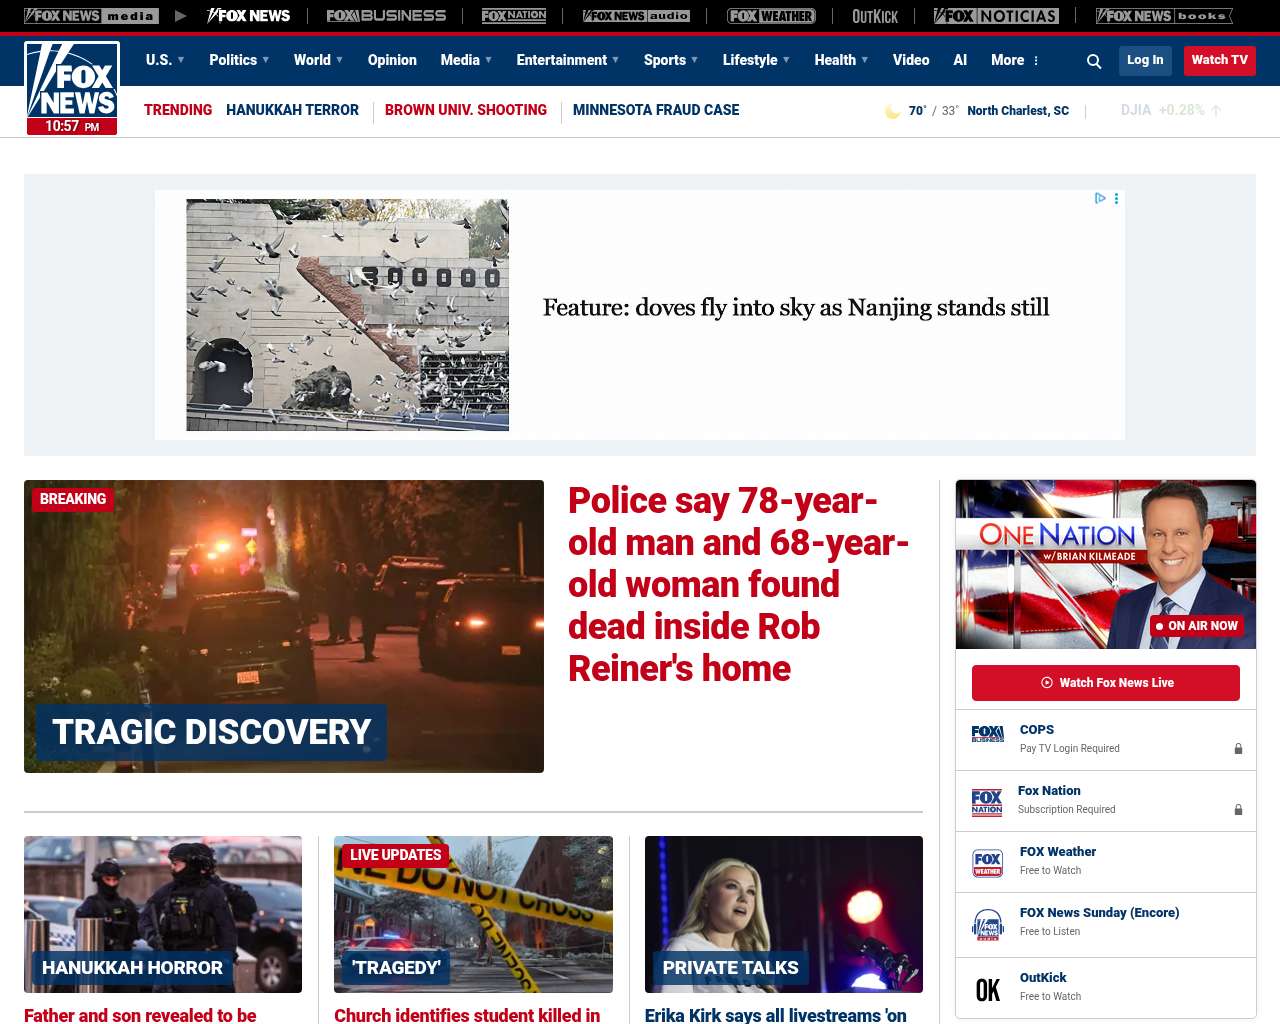The width and height of the screenshot is (1280, 1024).
Task: Expand the U.S. dropdown menu
Action: pyautogui.click(x=165, y=60)
